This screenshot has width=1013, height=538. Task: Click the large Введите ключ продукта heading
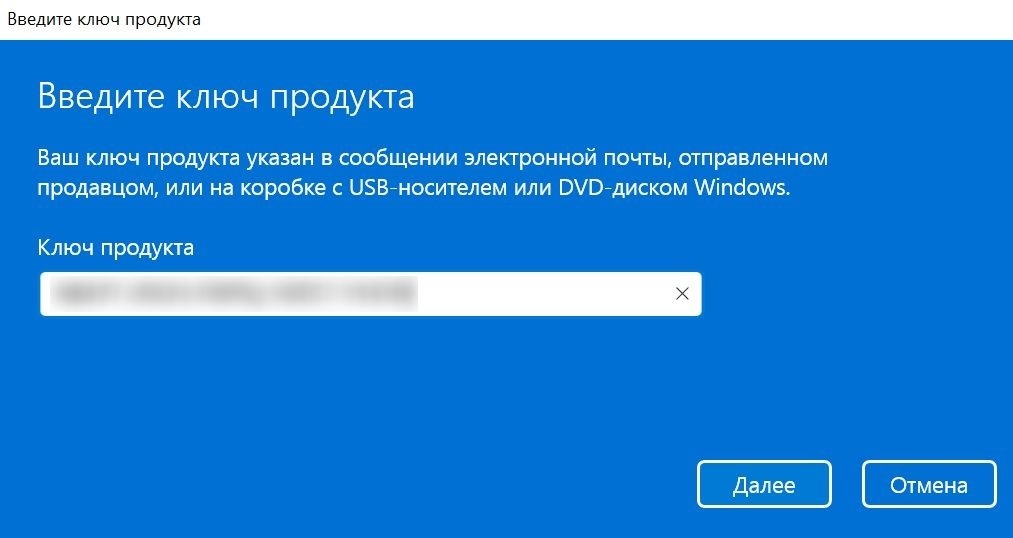tap(225, 98)
